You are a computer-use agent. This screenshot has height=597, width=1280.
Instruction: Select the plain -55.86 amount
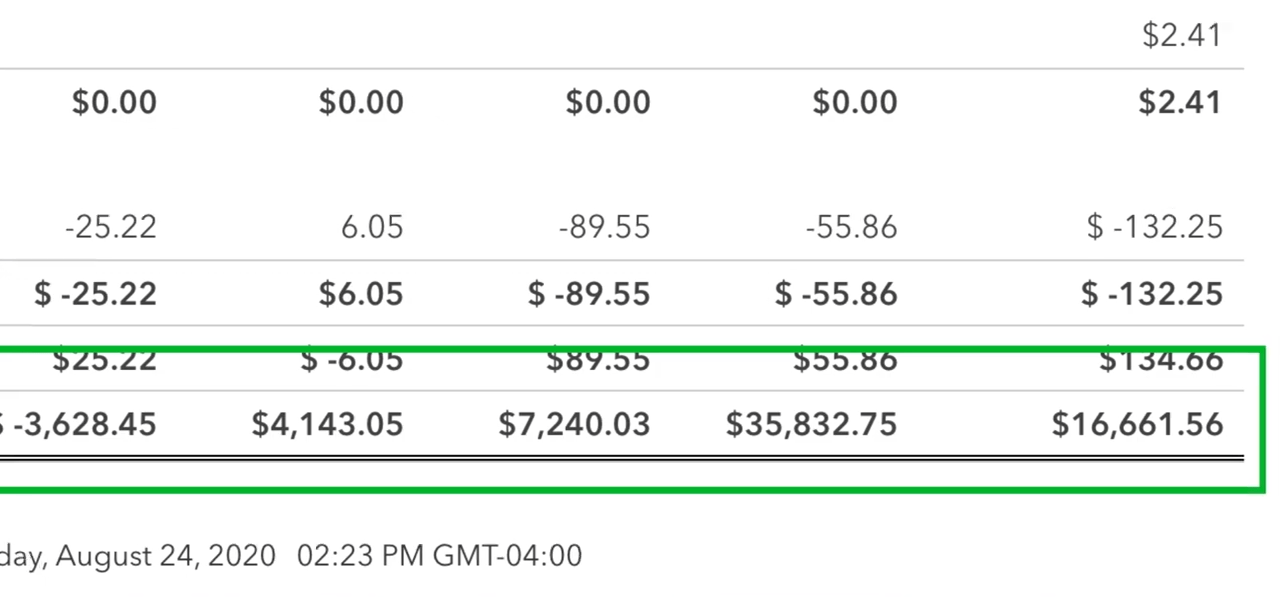(x=851, y=227)
